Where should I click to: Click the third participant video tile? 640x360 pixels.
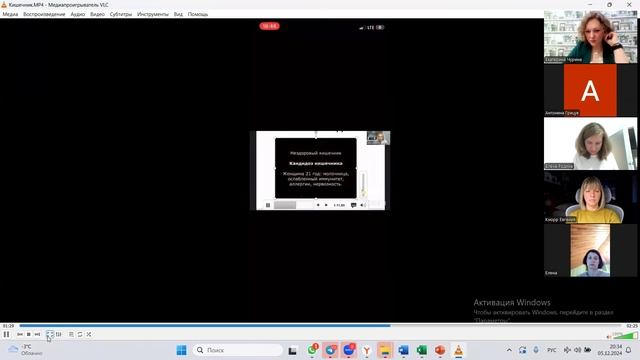pyautogui.click(x=591, y=144)
